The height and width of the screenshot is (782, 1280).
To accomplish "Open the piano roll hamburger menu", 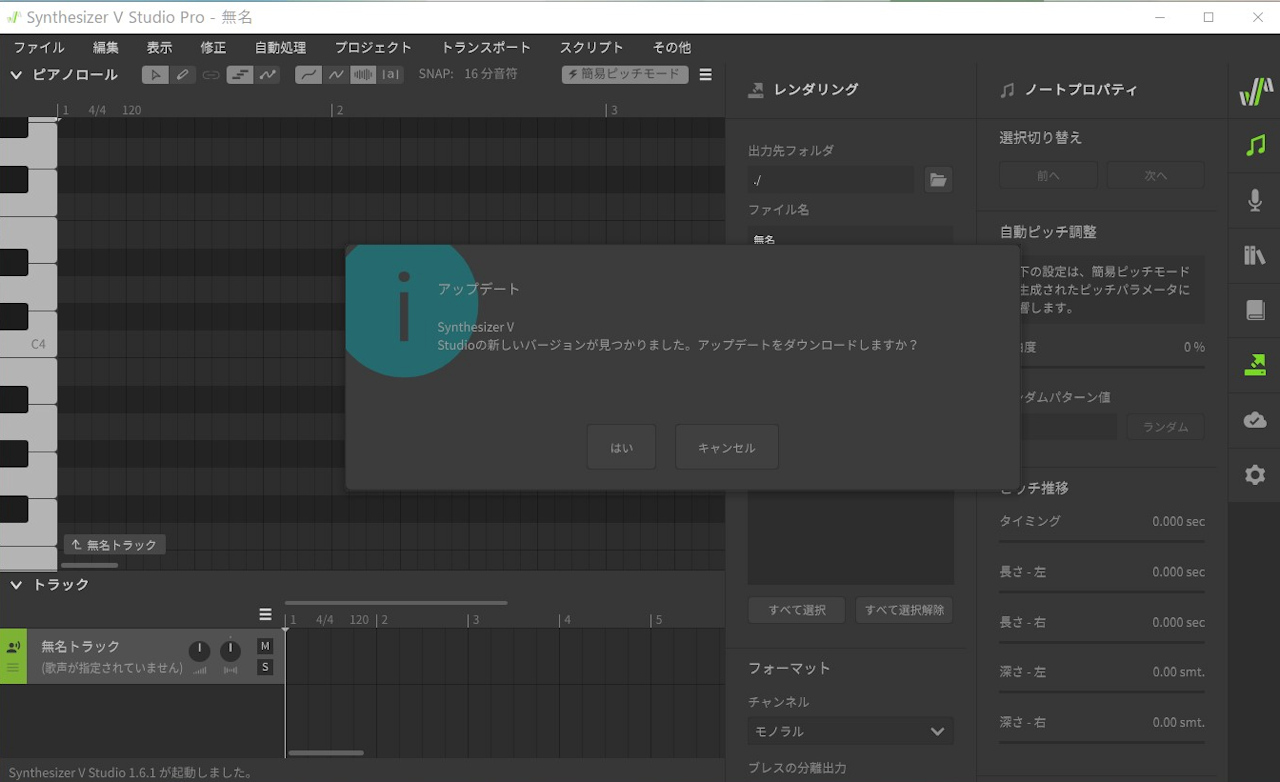I will 706,74.
